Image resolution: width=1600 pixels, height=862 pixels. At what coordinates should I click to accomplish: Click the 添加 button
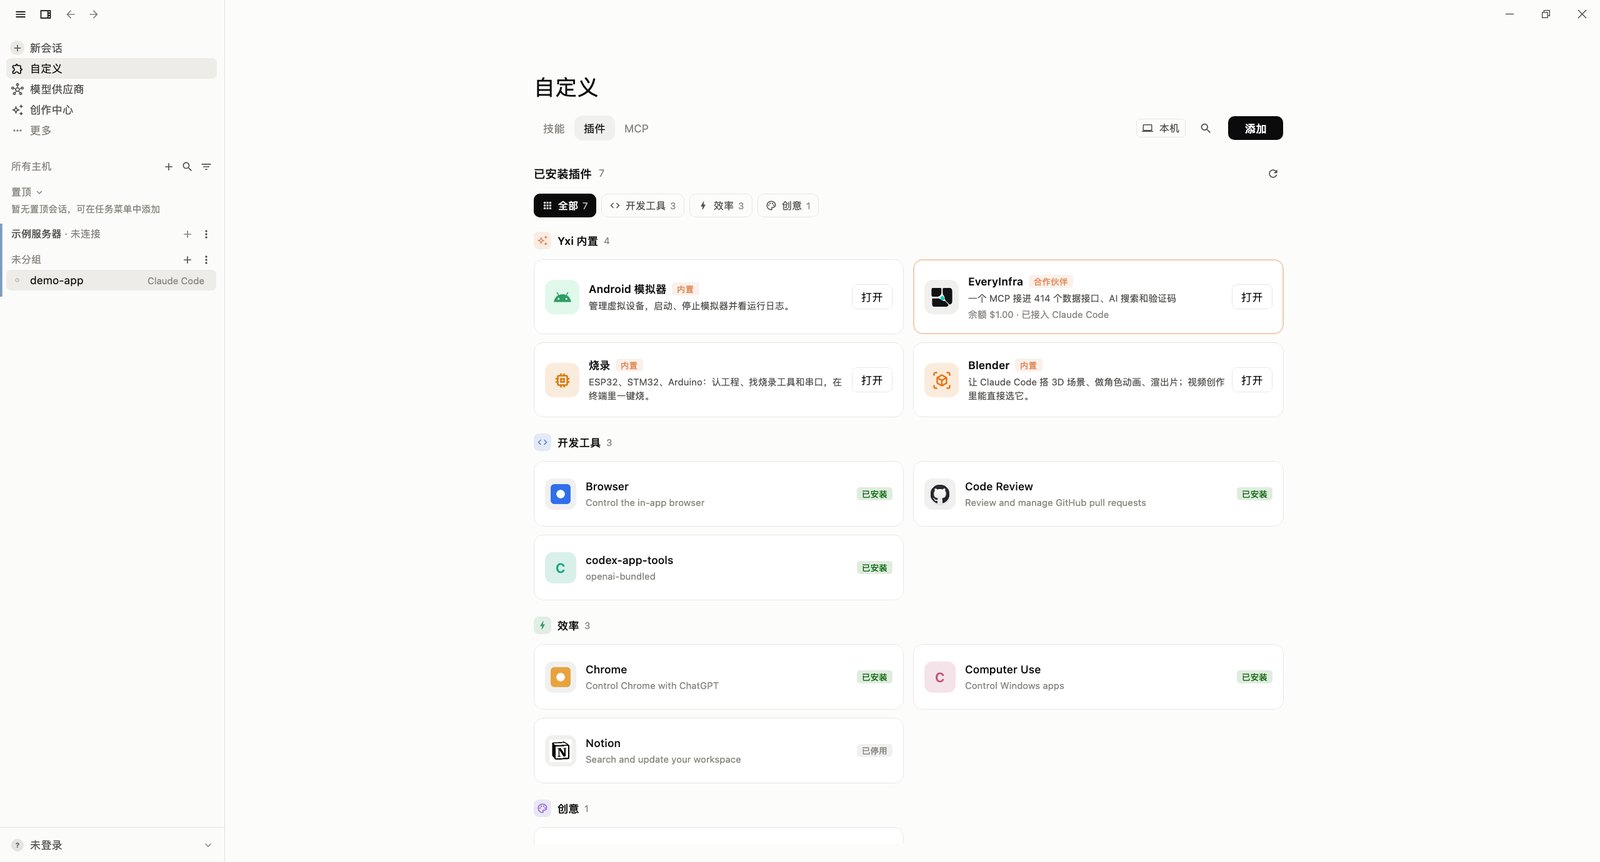click(x=1255, y=128)
